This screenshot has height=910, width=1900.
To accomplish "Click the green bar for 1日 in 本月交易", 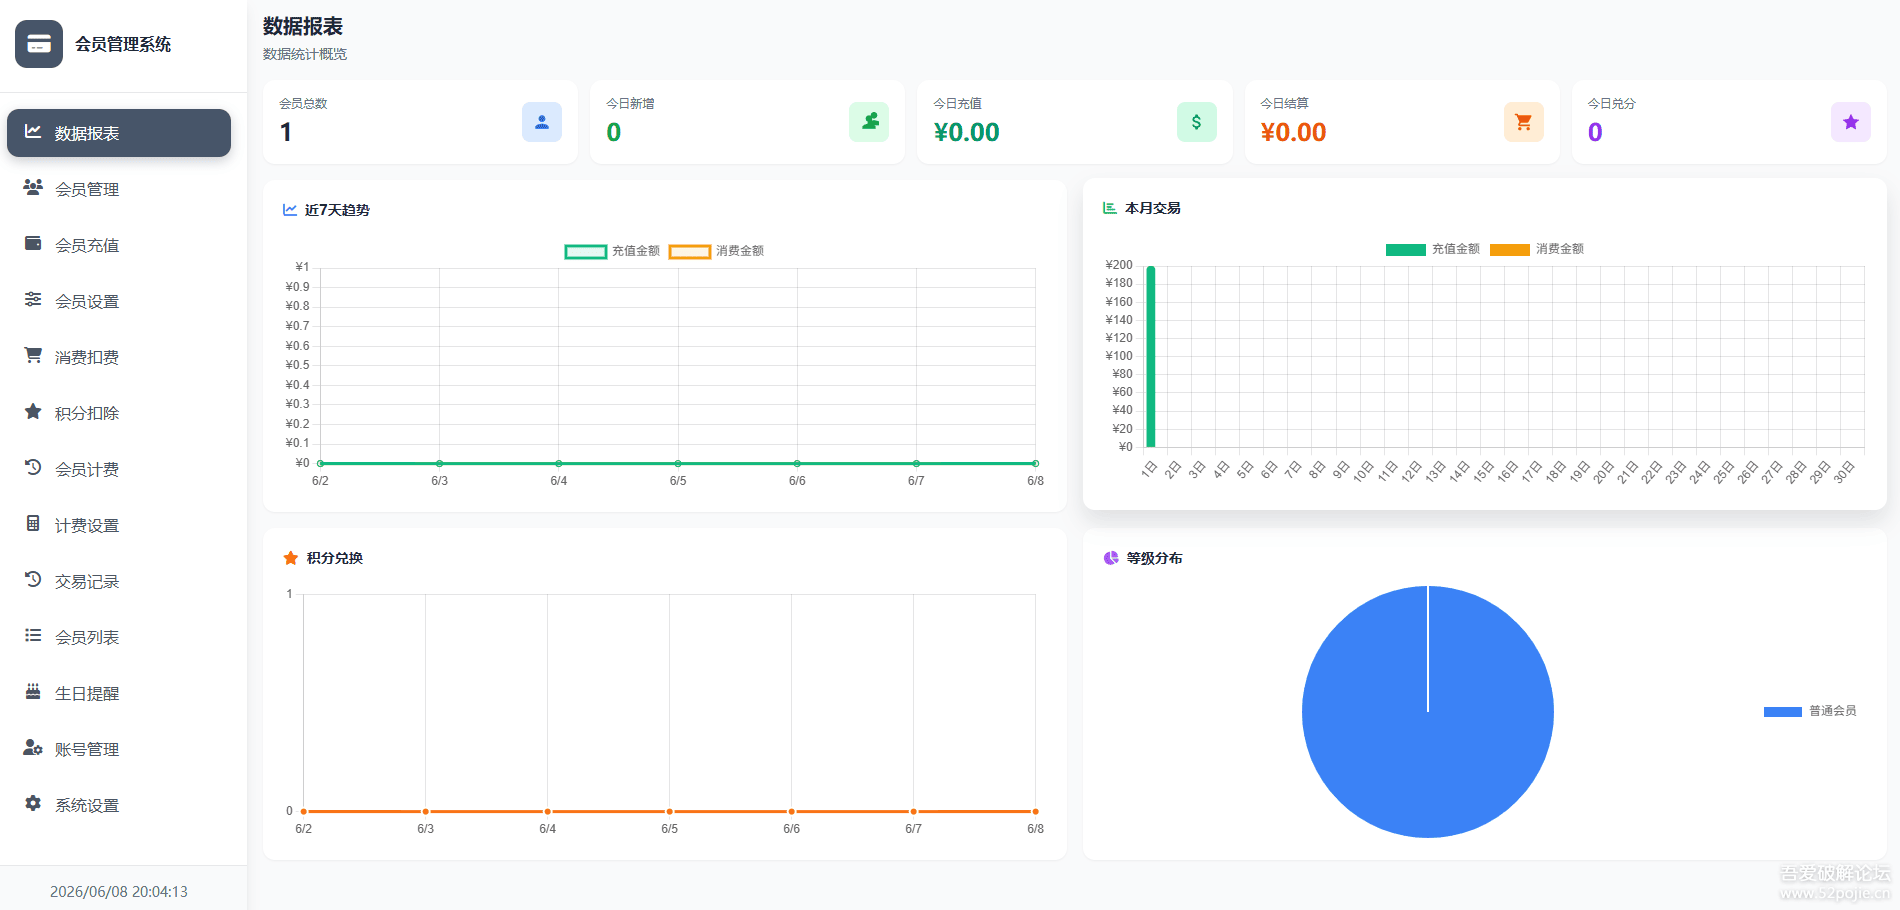I will (x=1151, y=357).
